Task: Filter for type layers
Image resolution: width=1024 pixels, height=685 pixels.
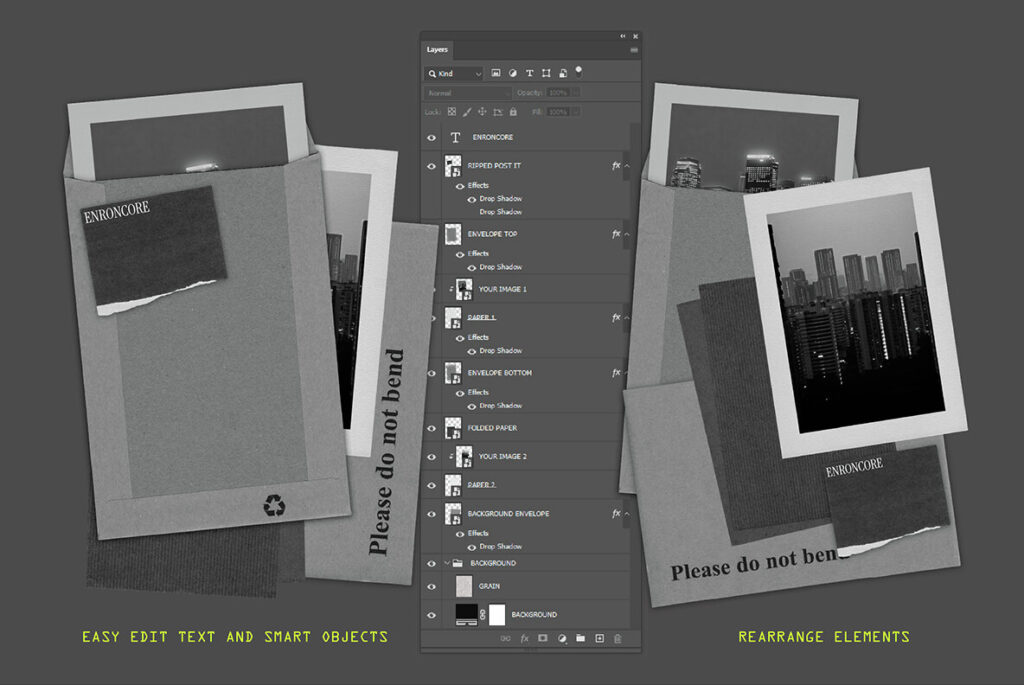Action: pos(529,73)
